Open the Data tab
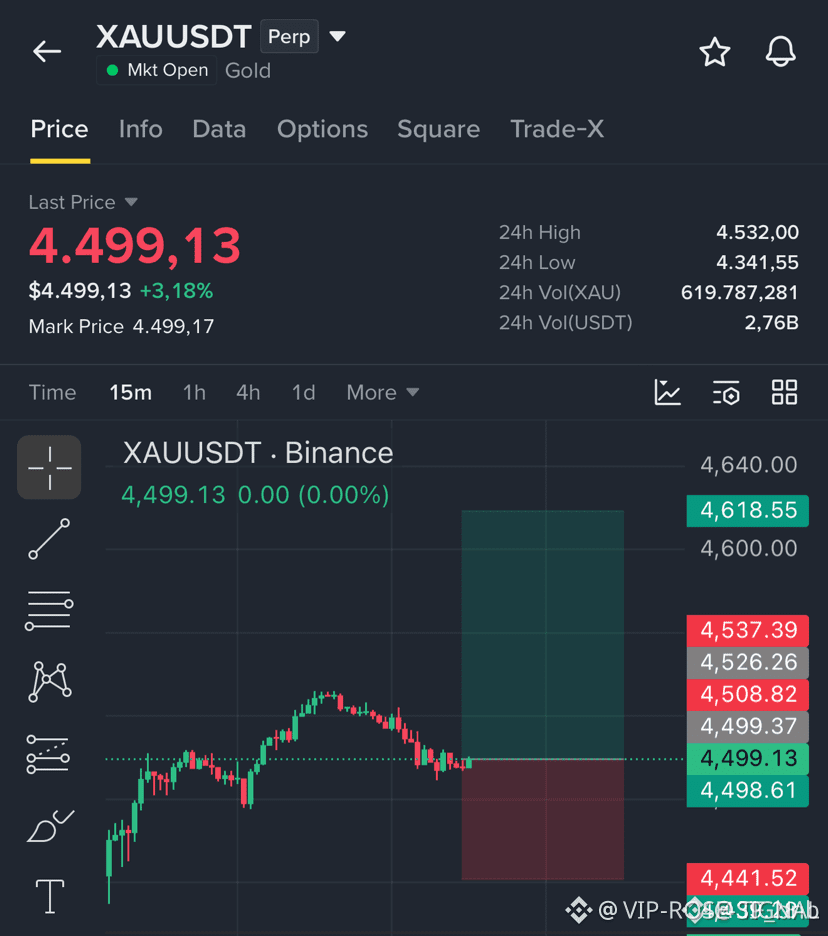The image size is (828, 936). (x=219, y=129)
